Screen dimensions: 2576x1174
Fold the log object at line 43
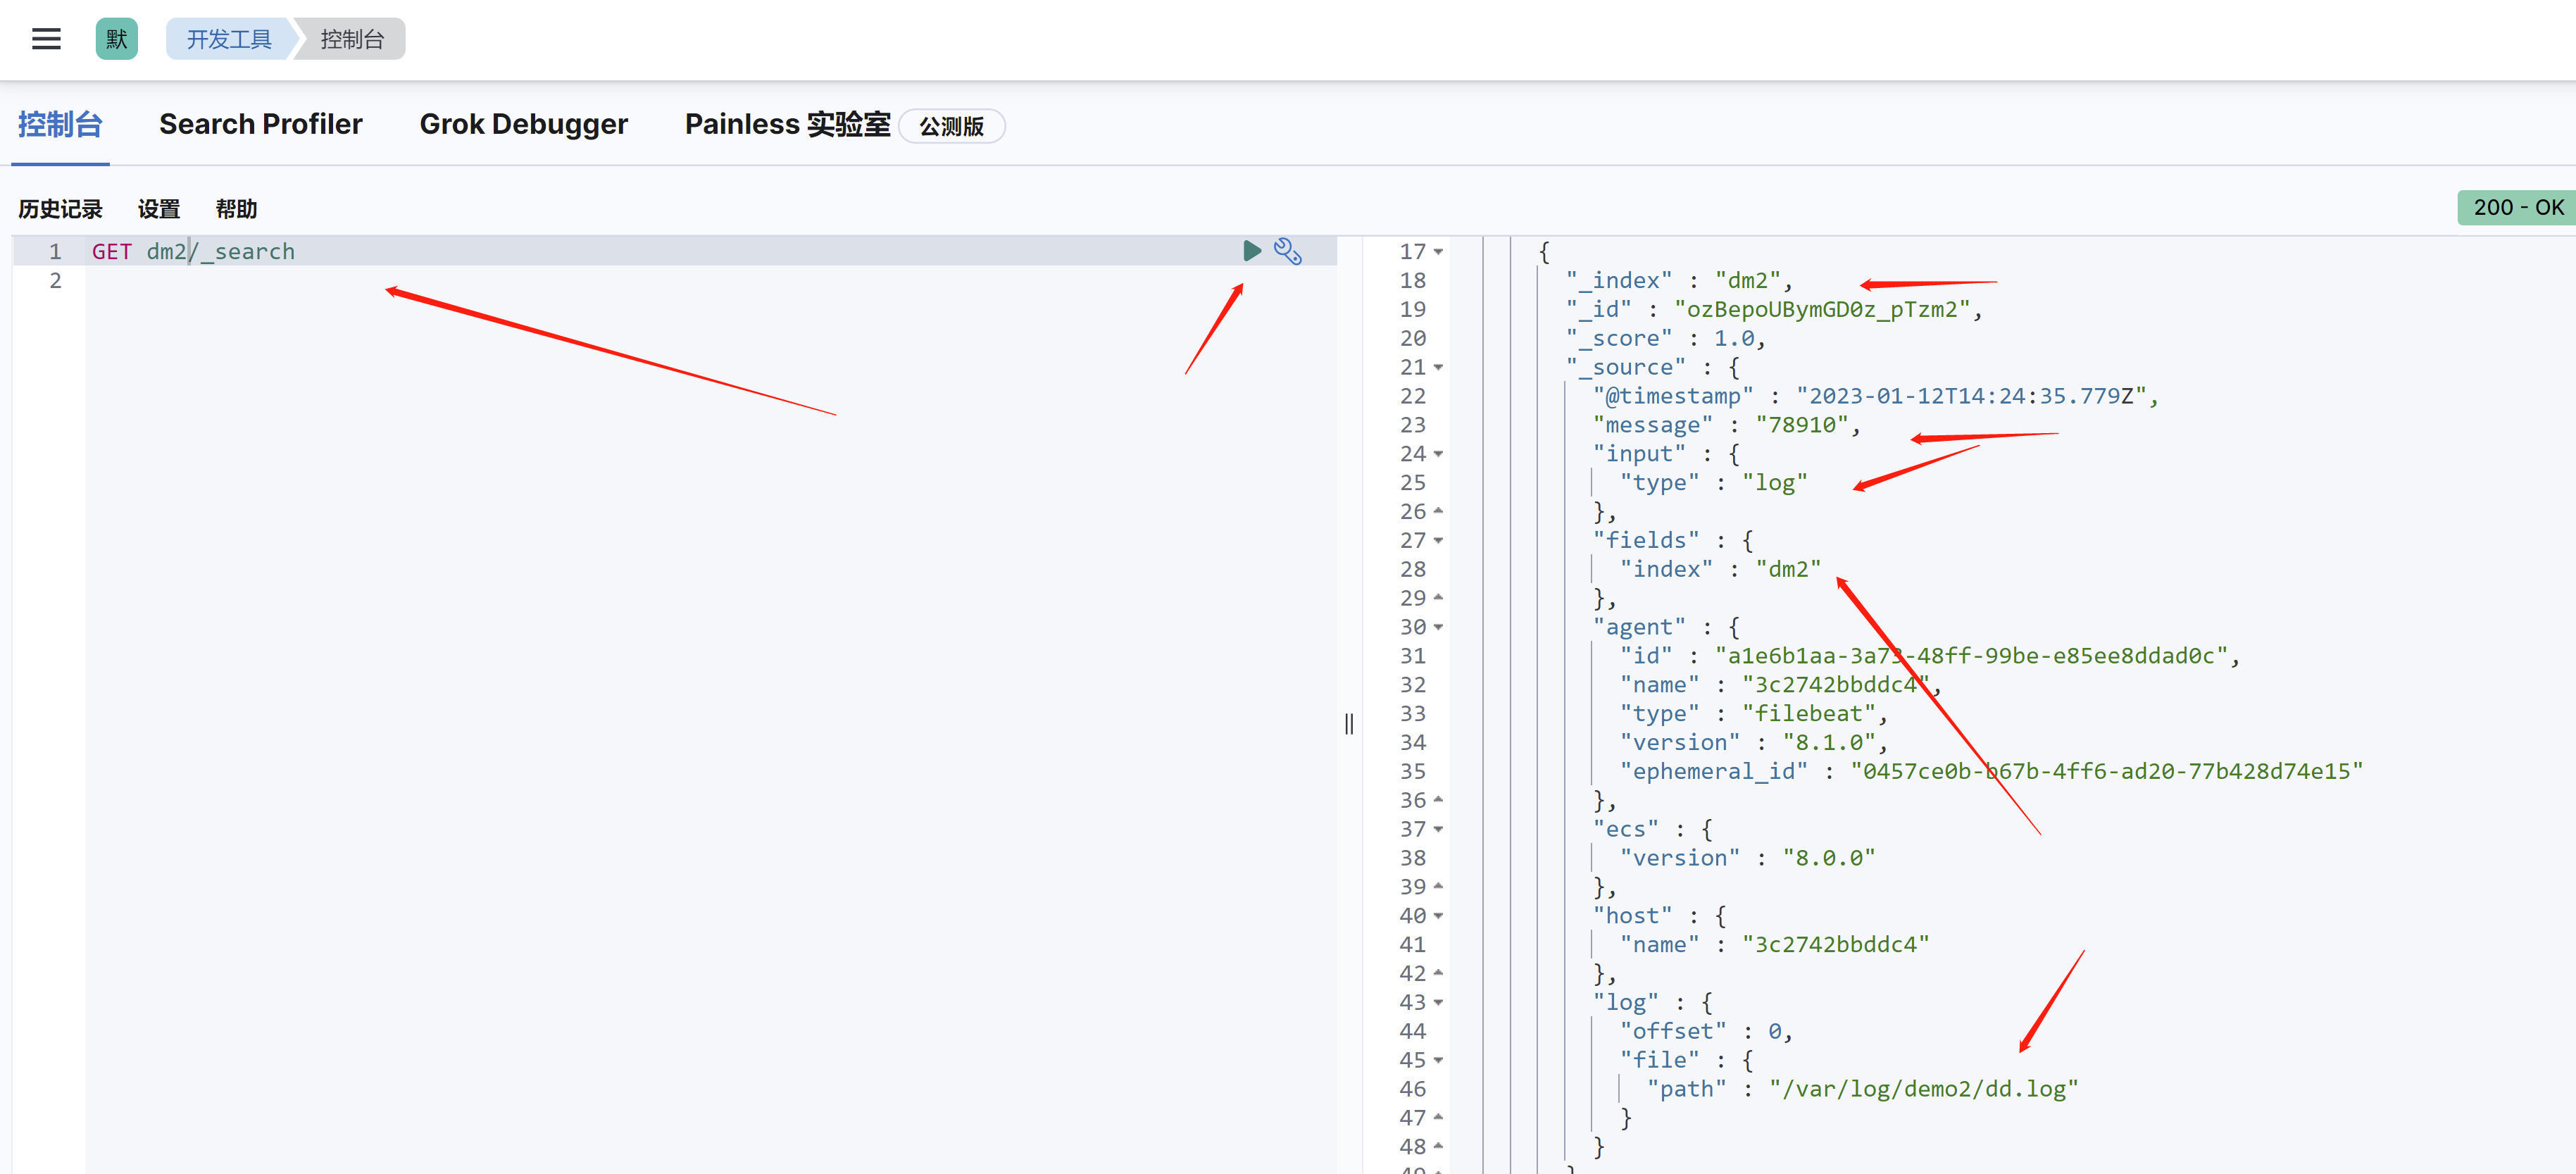(1439, 1003)
